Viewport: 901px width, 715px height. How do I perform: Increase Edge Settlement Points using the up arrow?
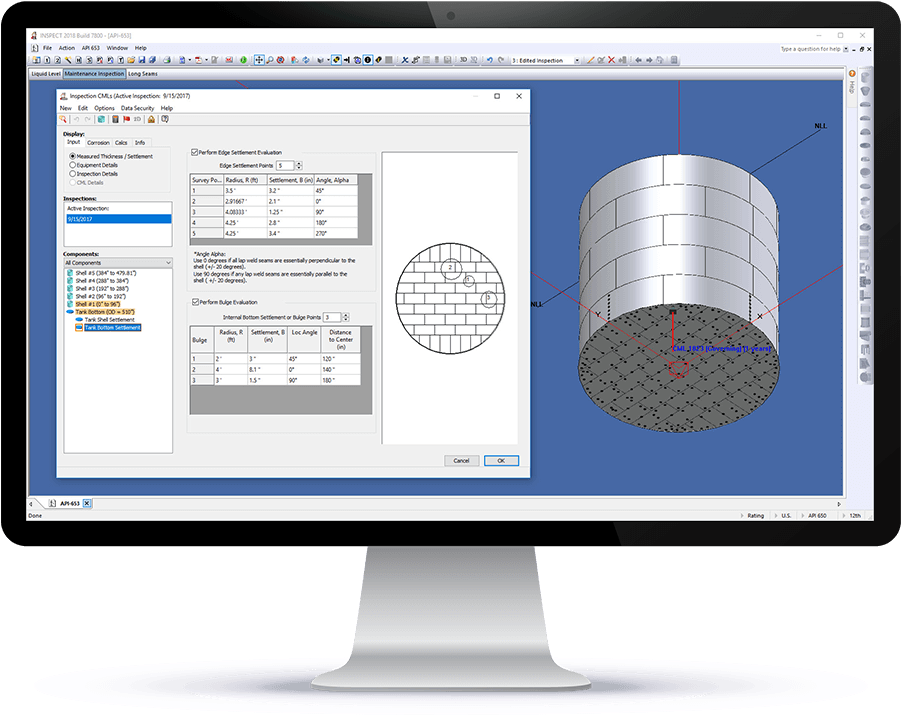[x=299, y=161]
